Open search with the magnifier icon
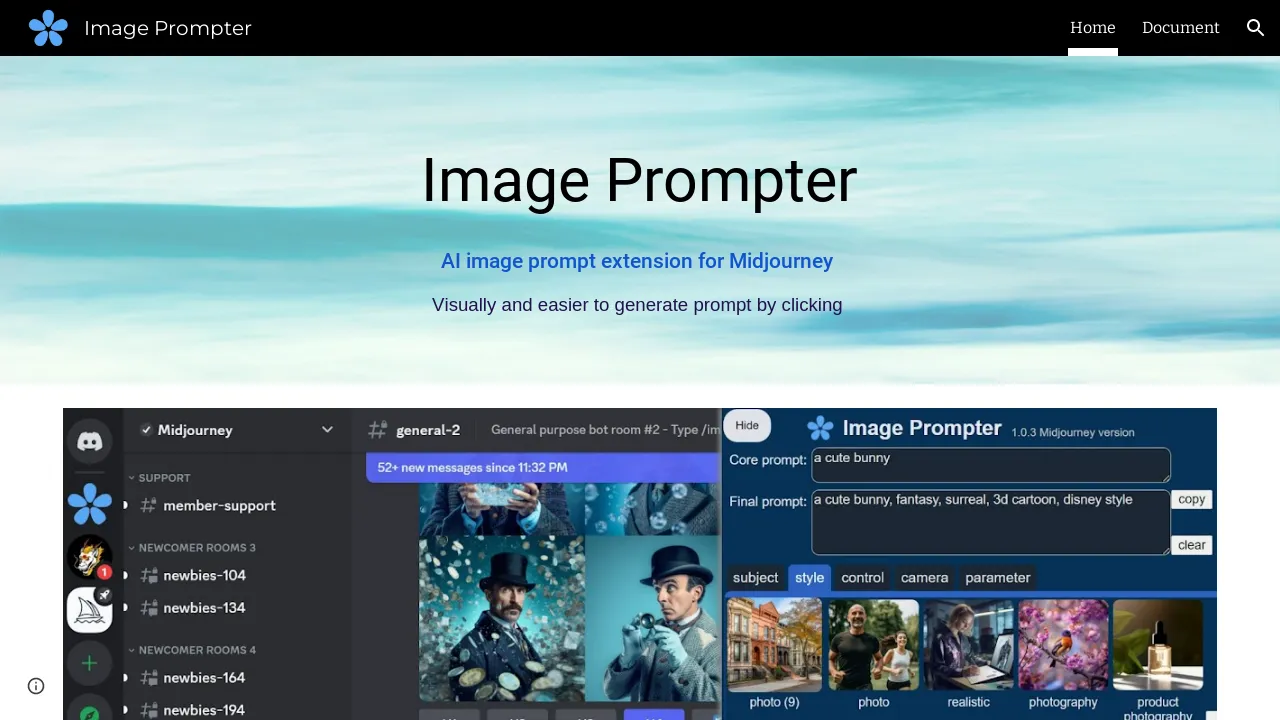1280x720 pixels. (x=1255, y=28)
